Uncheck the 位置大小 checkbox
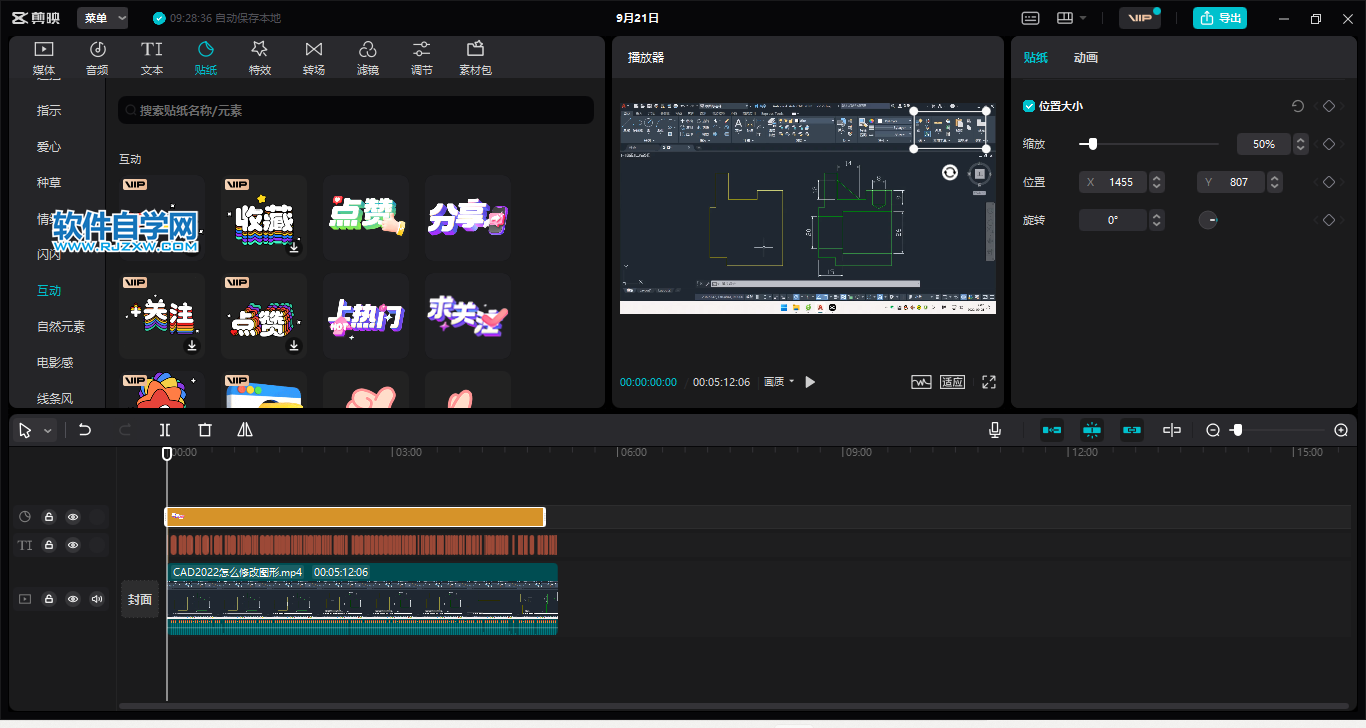The image size is (1366, 728). coord(1029,106)
